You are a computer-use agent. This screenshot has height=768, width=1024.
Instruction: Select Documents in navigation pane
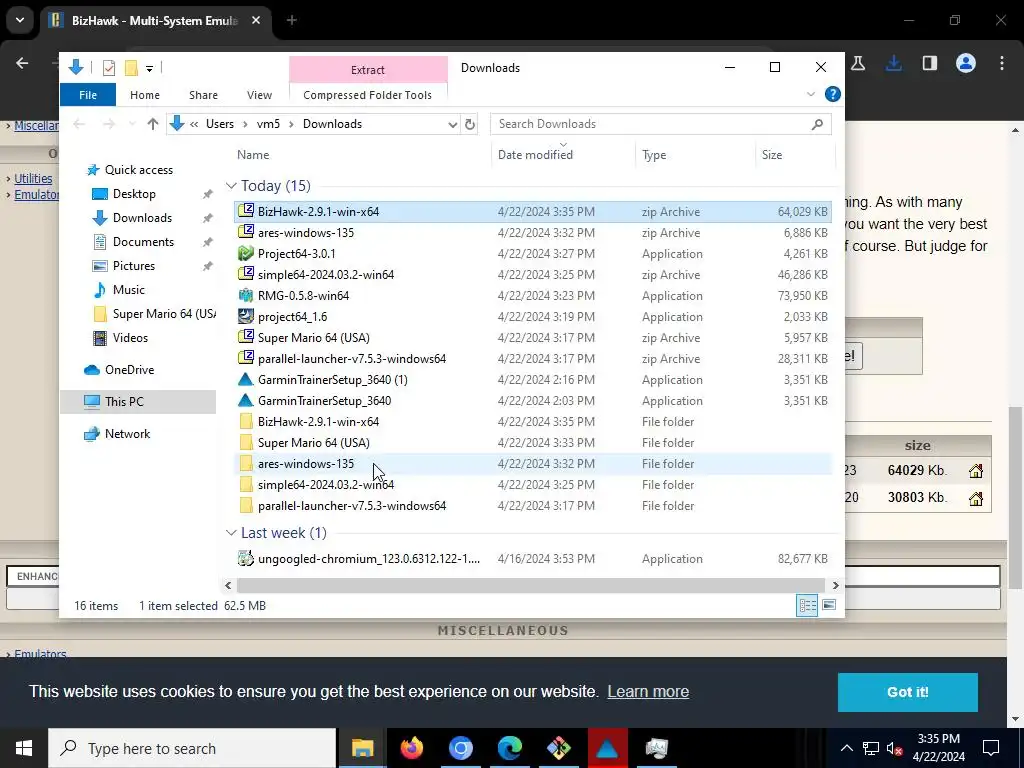[x=143, y=242]
